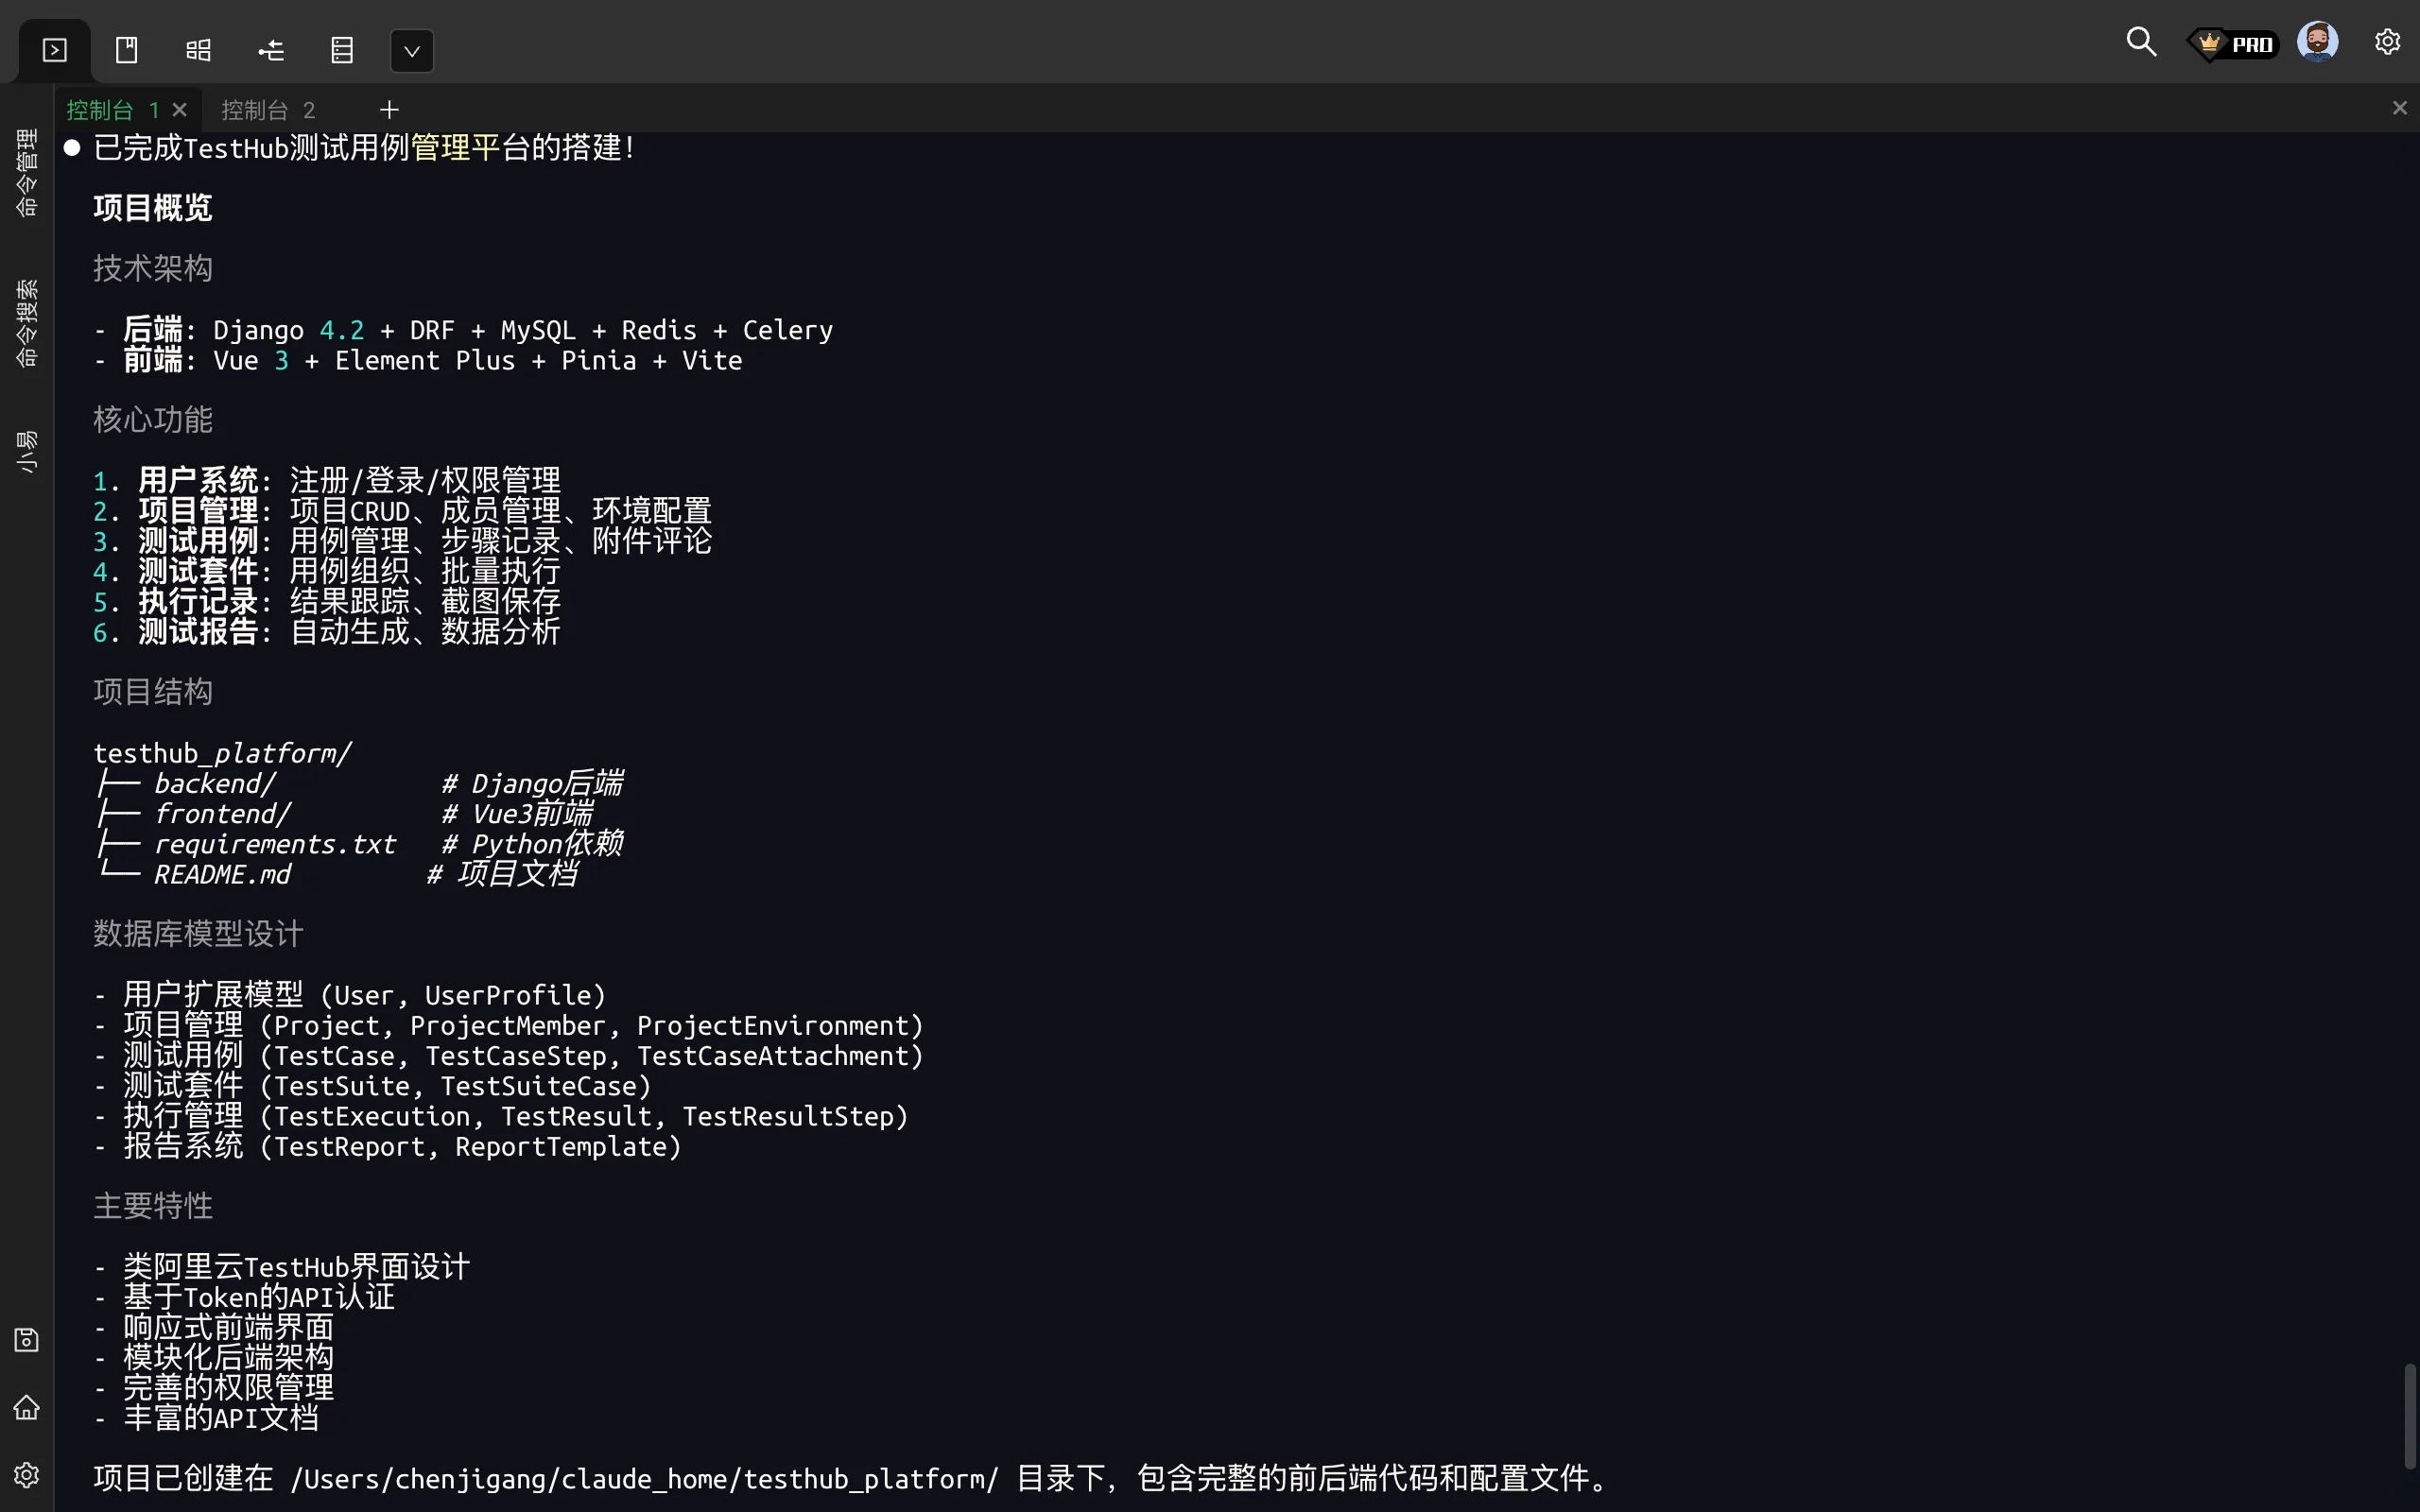2420x1512 pixels.
Task: Close the 控制台 1 tab
Action: (x=180, y=109)
